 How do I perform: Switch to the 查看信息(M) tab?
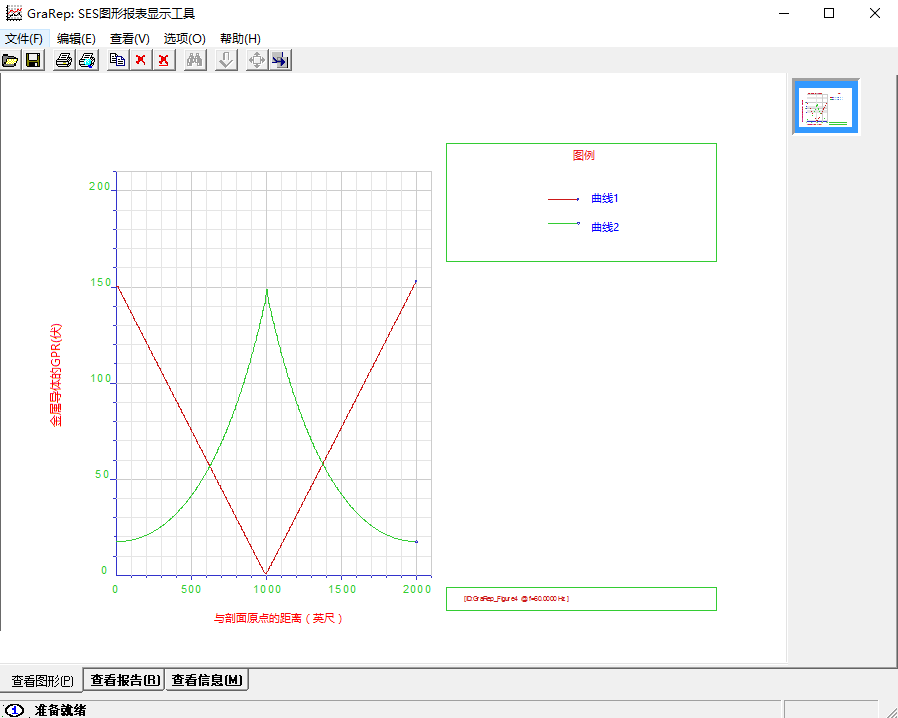pyautogui.click(x=206, y=681)
